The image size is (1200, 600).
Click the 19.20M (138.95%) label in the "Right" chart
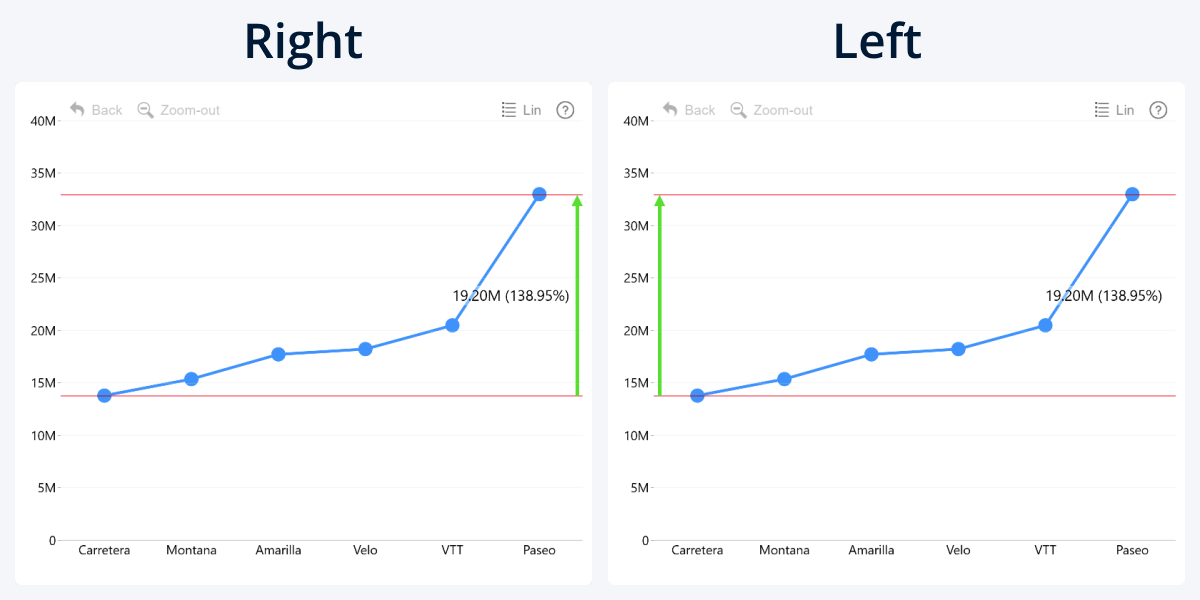click(x=510, y=296)
